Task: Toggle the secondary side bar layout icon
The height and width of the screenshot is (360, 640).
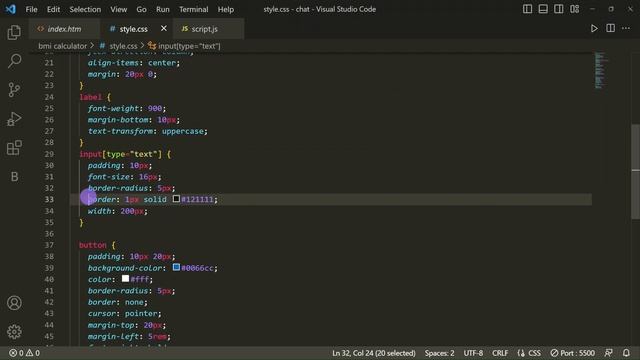Action: click(x=559, y=9)
